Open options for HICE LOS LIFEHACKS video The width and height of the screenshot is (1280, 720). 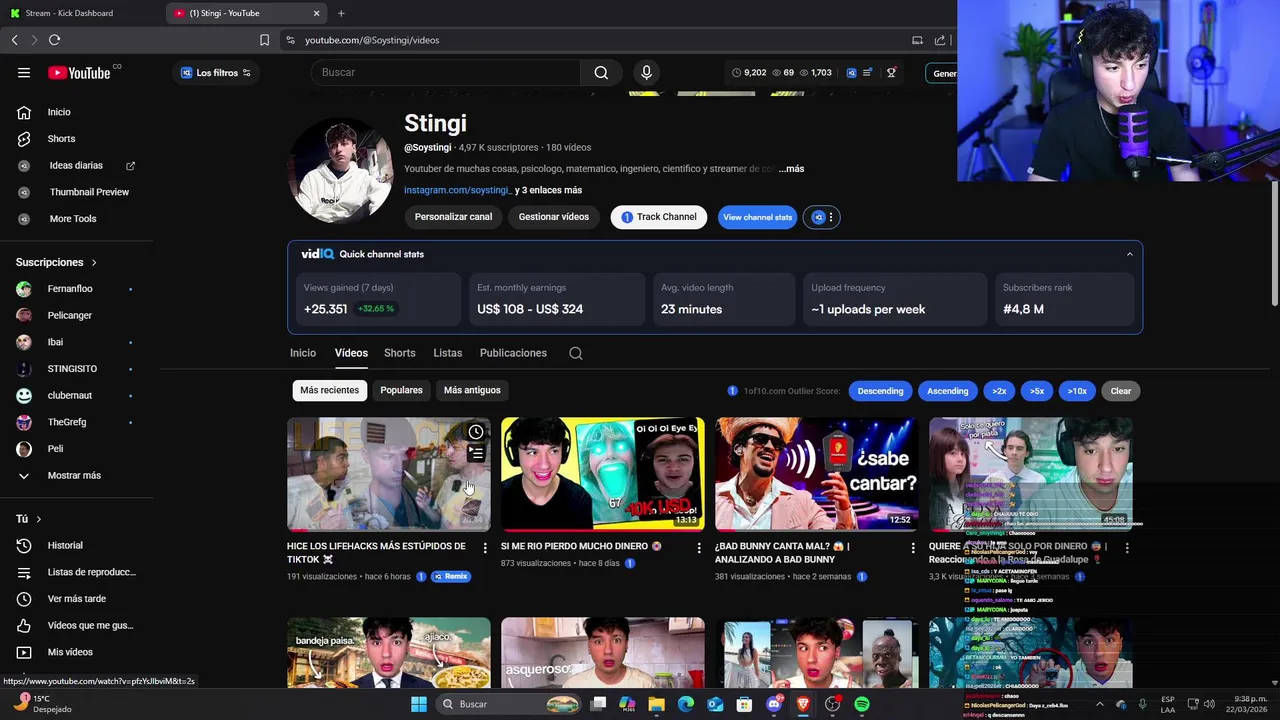pos(485,548)
